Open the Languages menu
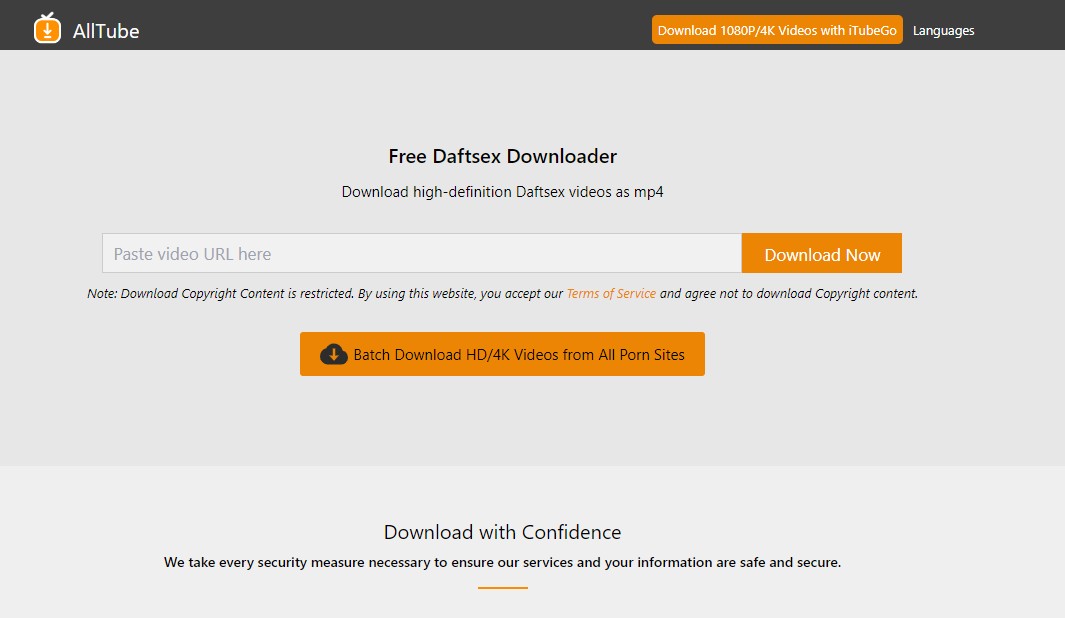The width and height of the screenshot is (1065, 618). (x=943, y=31)
